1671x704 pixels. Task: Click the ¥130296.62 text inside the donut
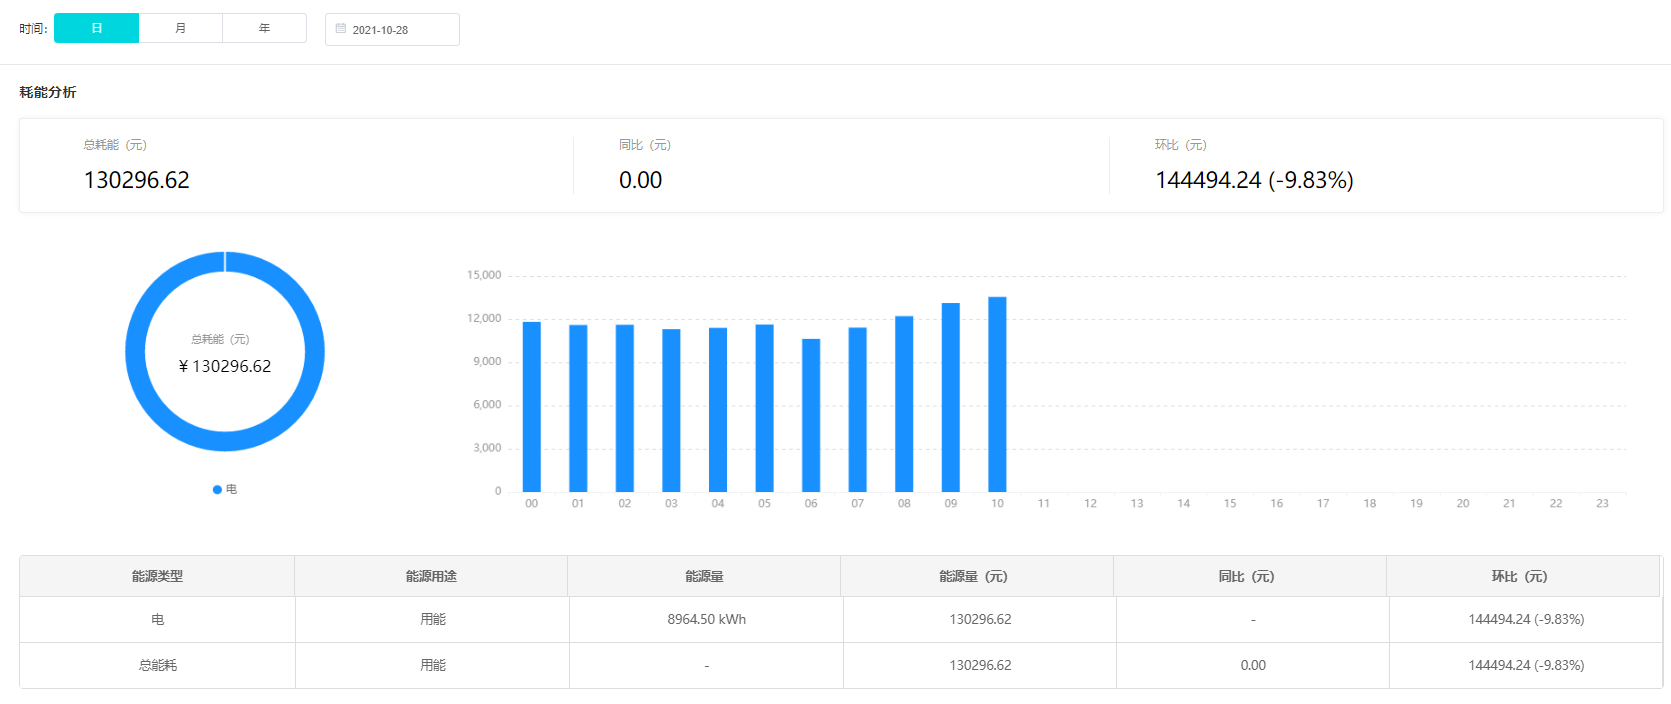[x=225, y=366]
